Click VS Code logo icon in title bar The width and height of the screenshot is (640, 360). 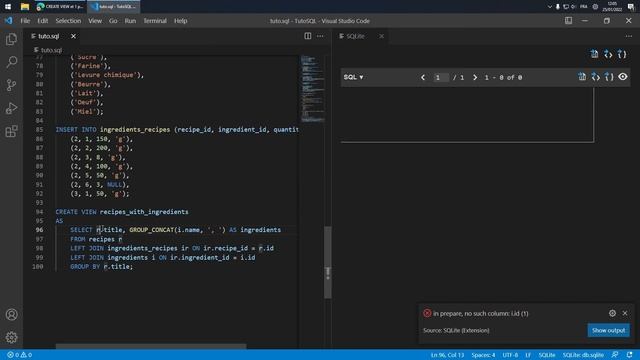coord(9,20)
